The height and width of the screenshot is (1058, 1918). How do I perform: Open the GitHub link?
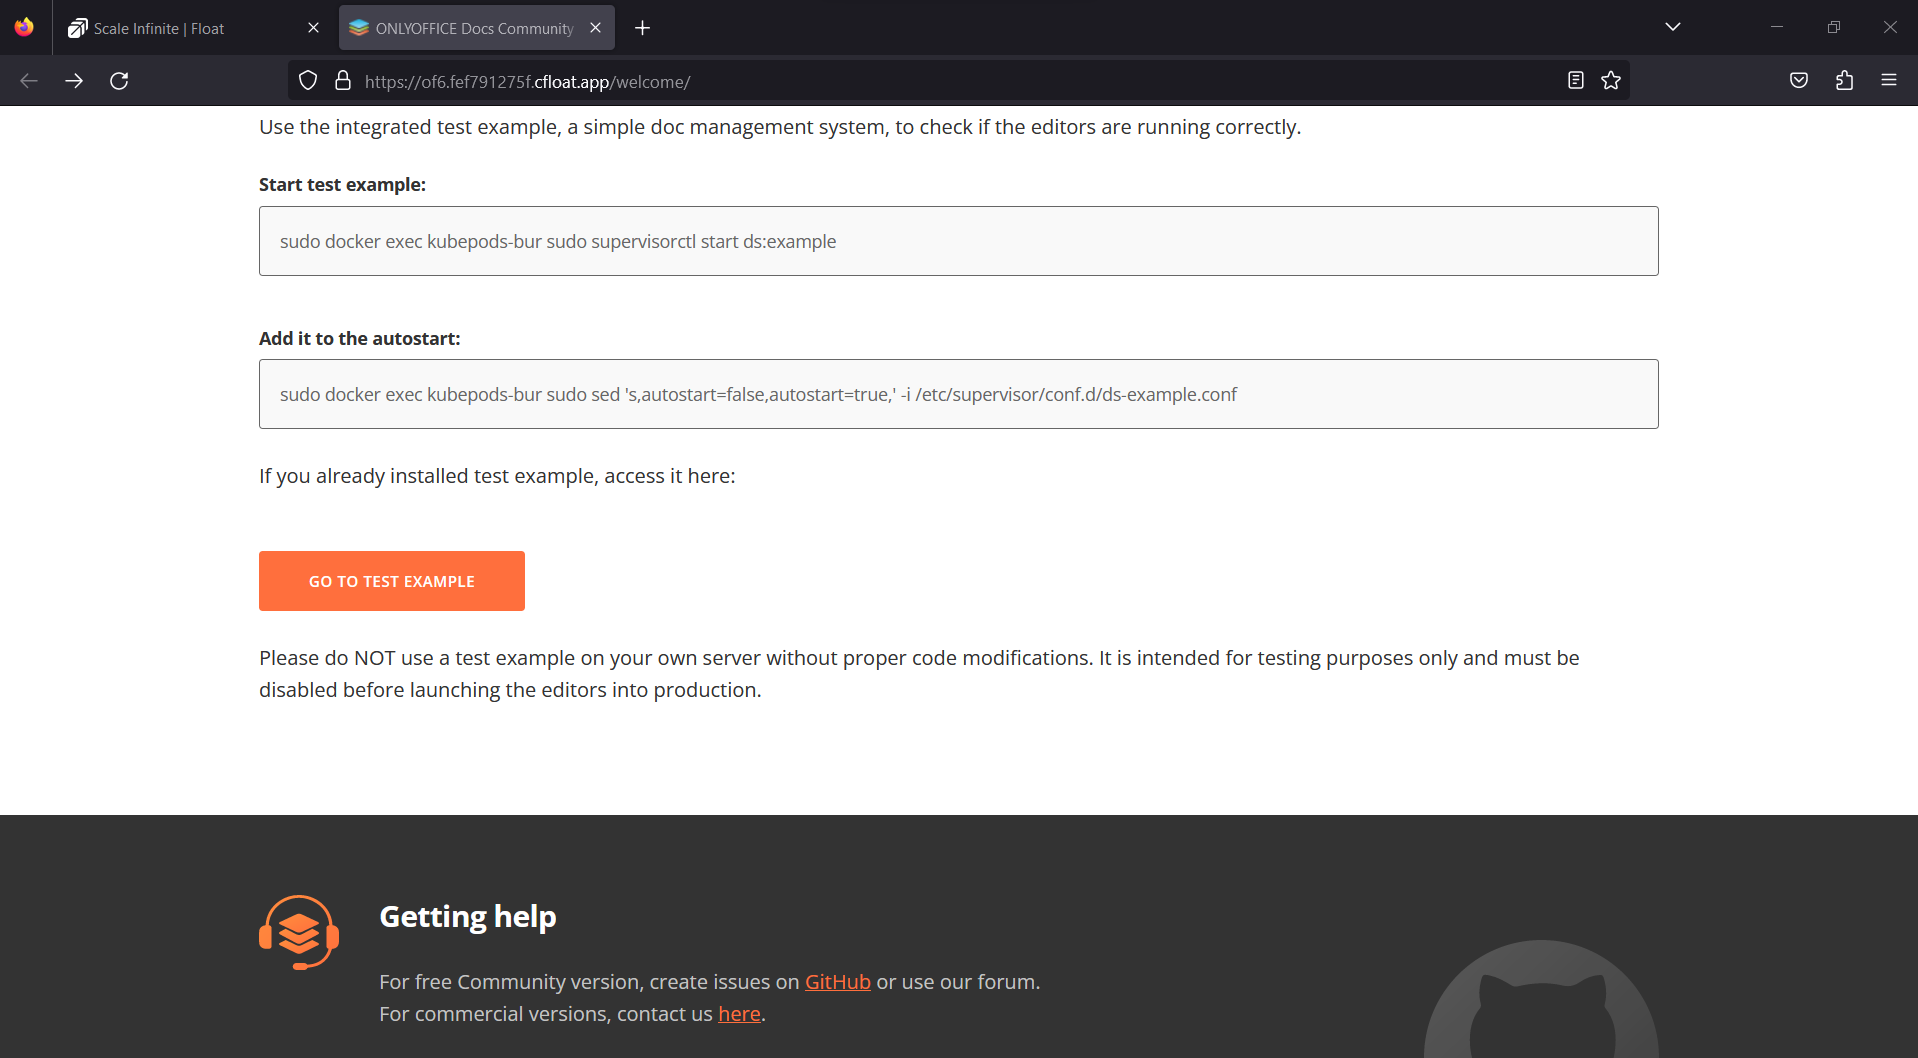(x=838, y=982)
